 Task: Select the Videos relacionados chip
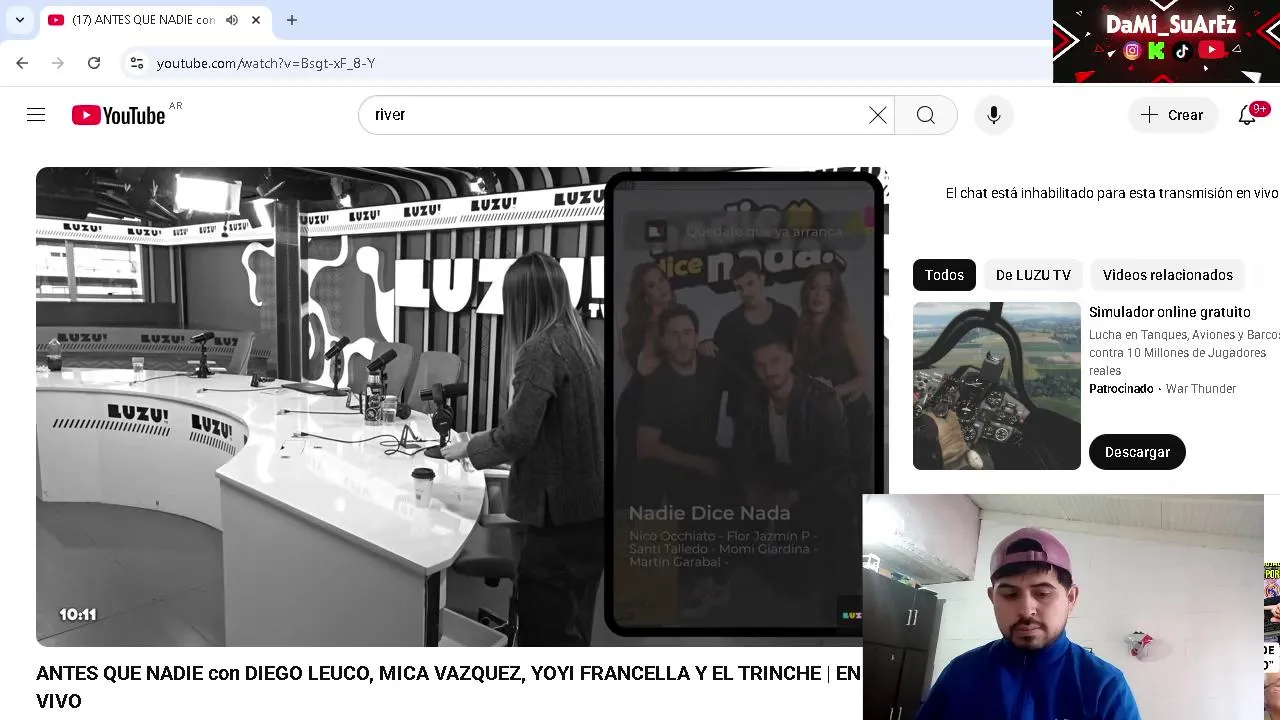[1167, 275]
